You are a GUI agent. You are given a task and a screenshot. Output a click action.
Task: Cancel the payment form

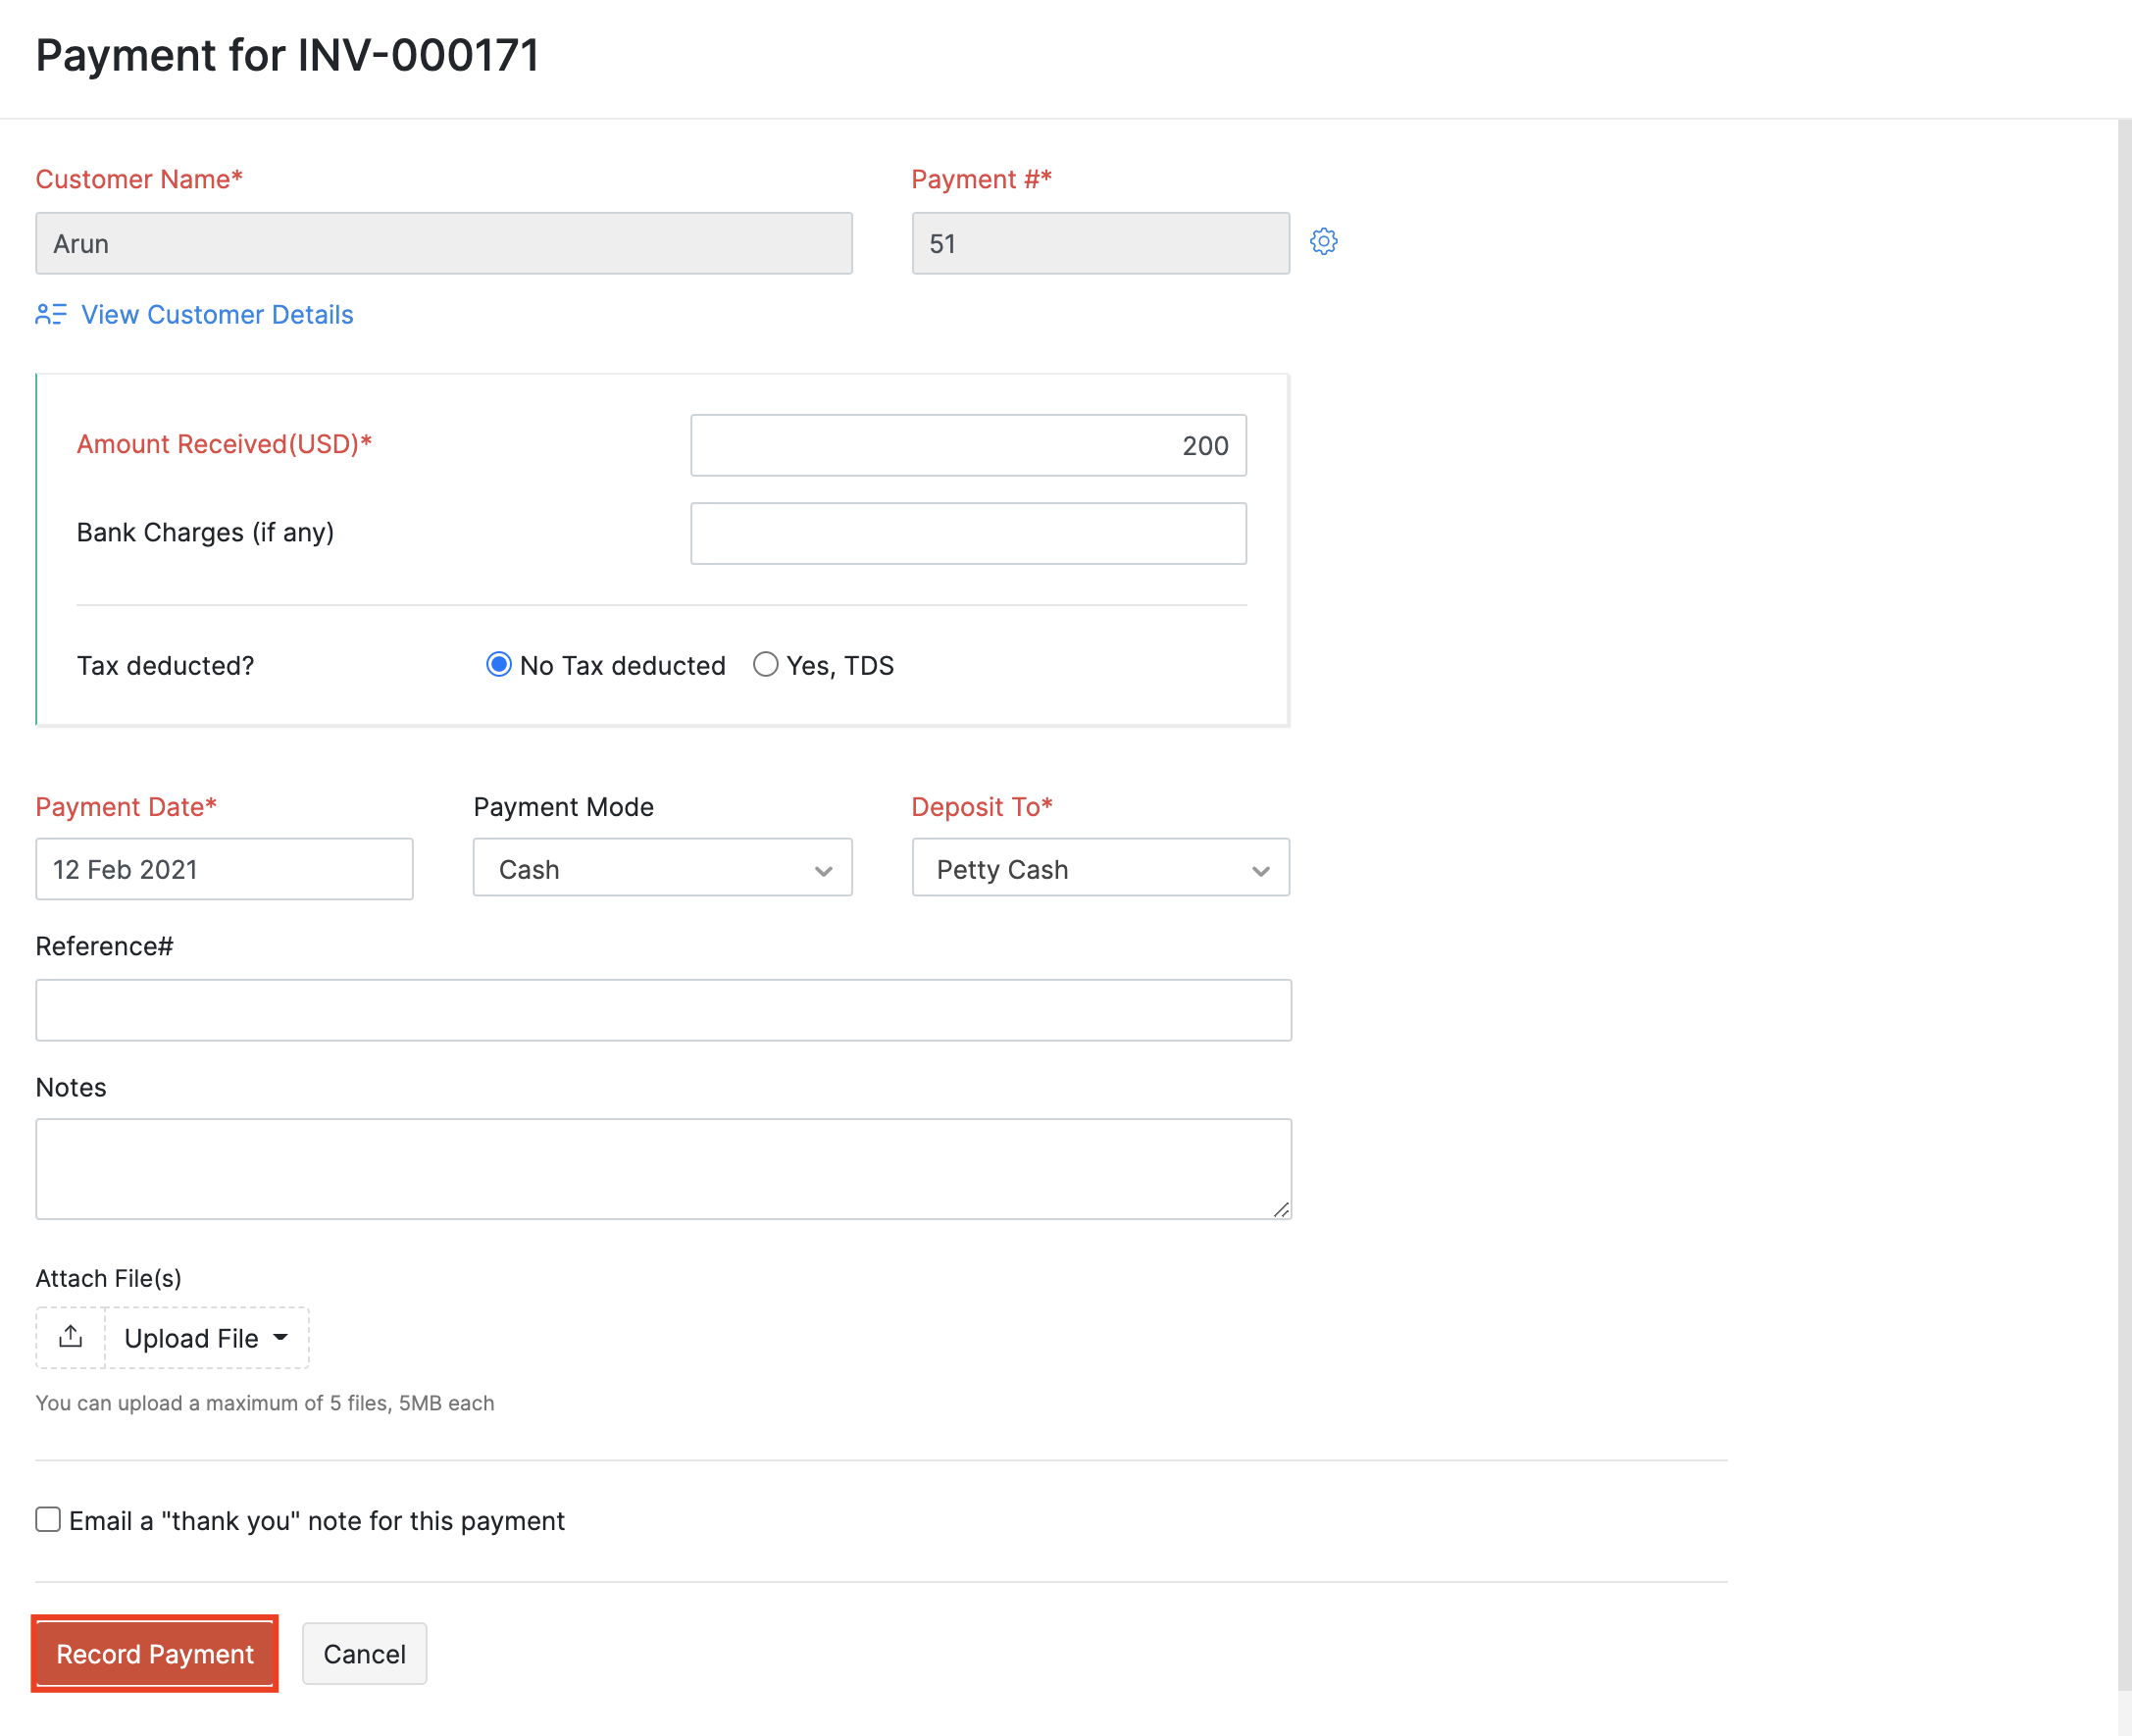(364, 1654)
